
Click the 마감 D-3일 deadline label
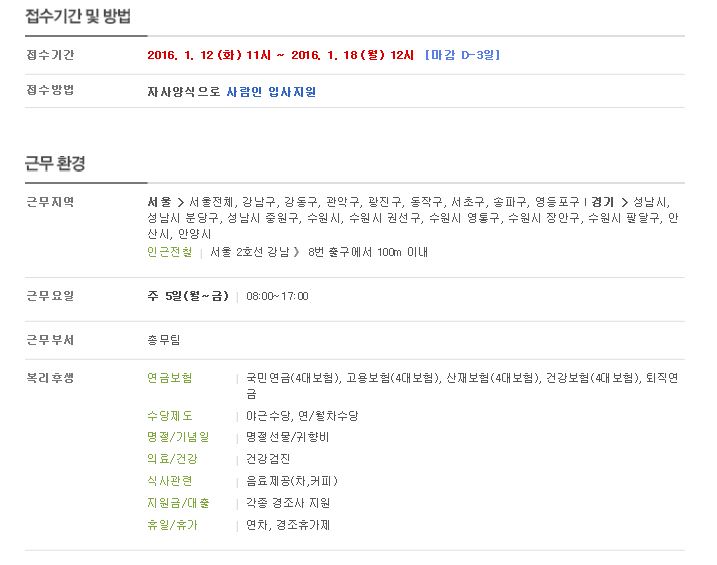pos(462,55)
